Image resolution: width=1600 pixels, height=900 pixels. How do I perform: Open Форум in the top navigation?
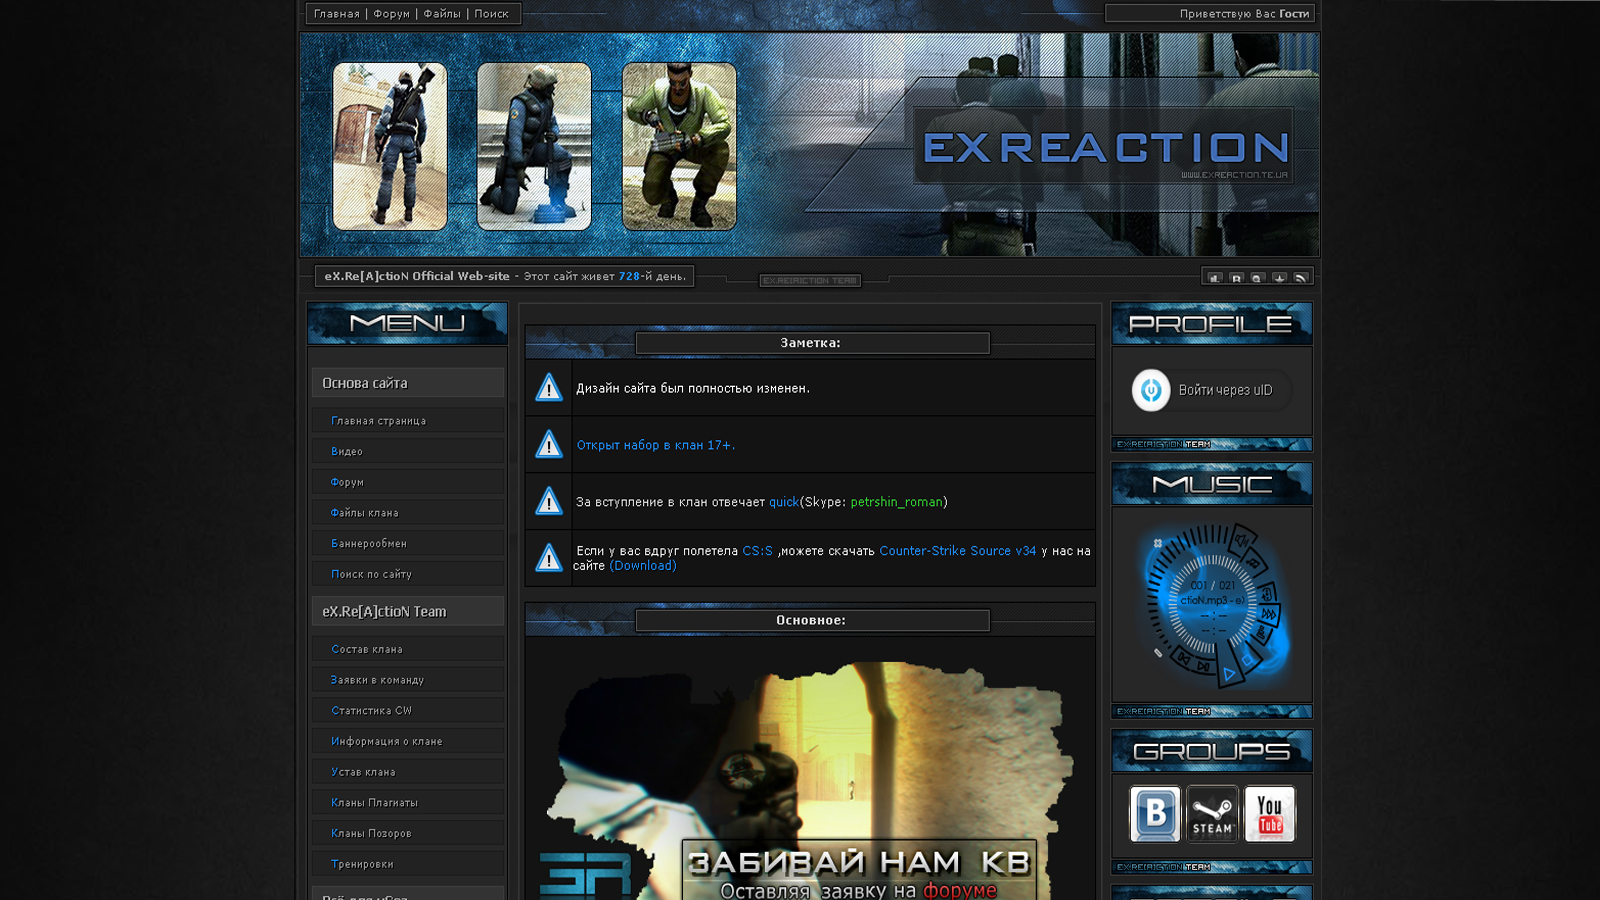pyautogui.click(x=392, y=14)
